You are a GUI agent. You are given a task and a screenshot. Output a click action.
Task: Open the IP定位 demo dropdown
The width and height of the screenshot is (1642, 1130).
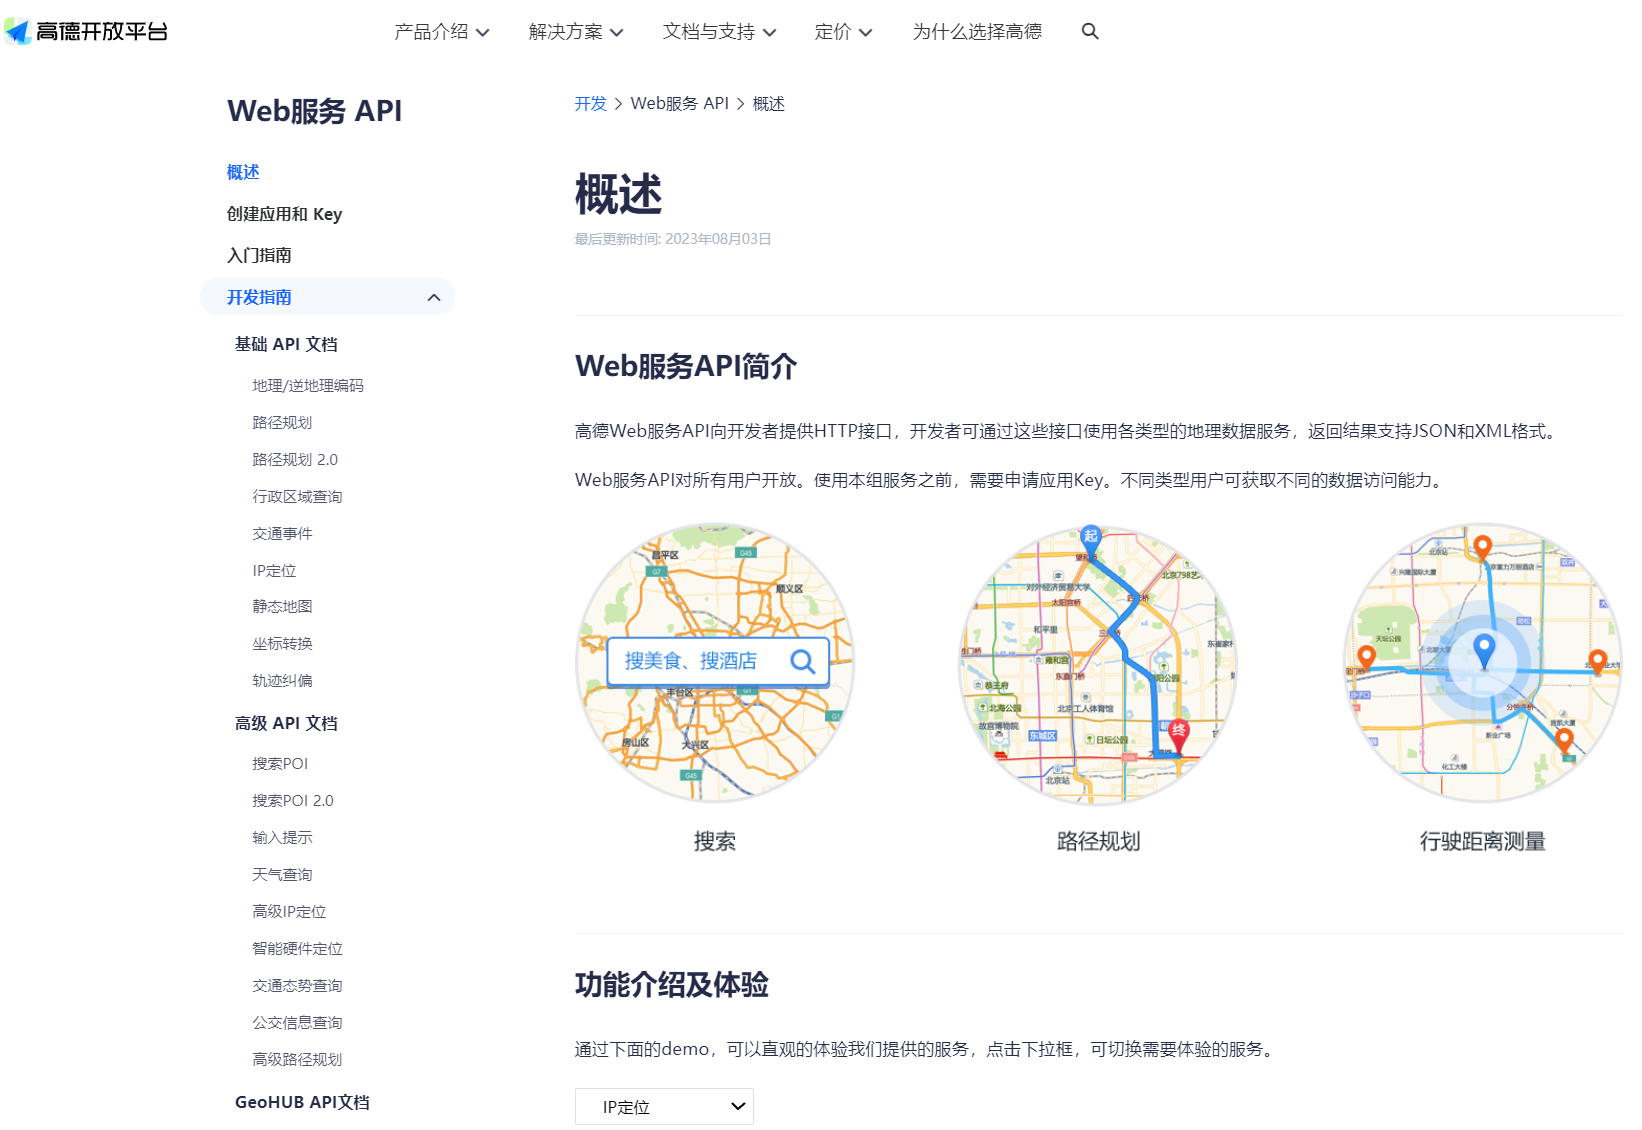(664, 1107)
